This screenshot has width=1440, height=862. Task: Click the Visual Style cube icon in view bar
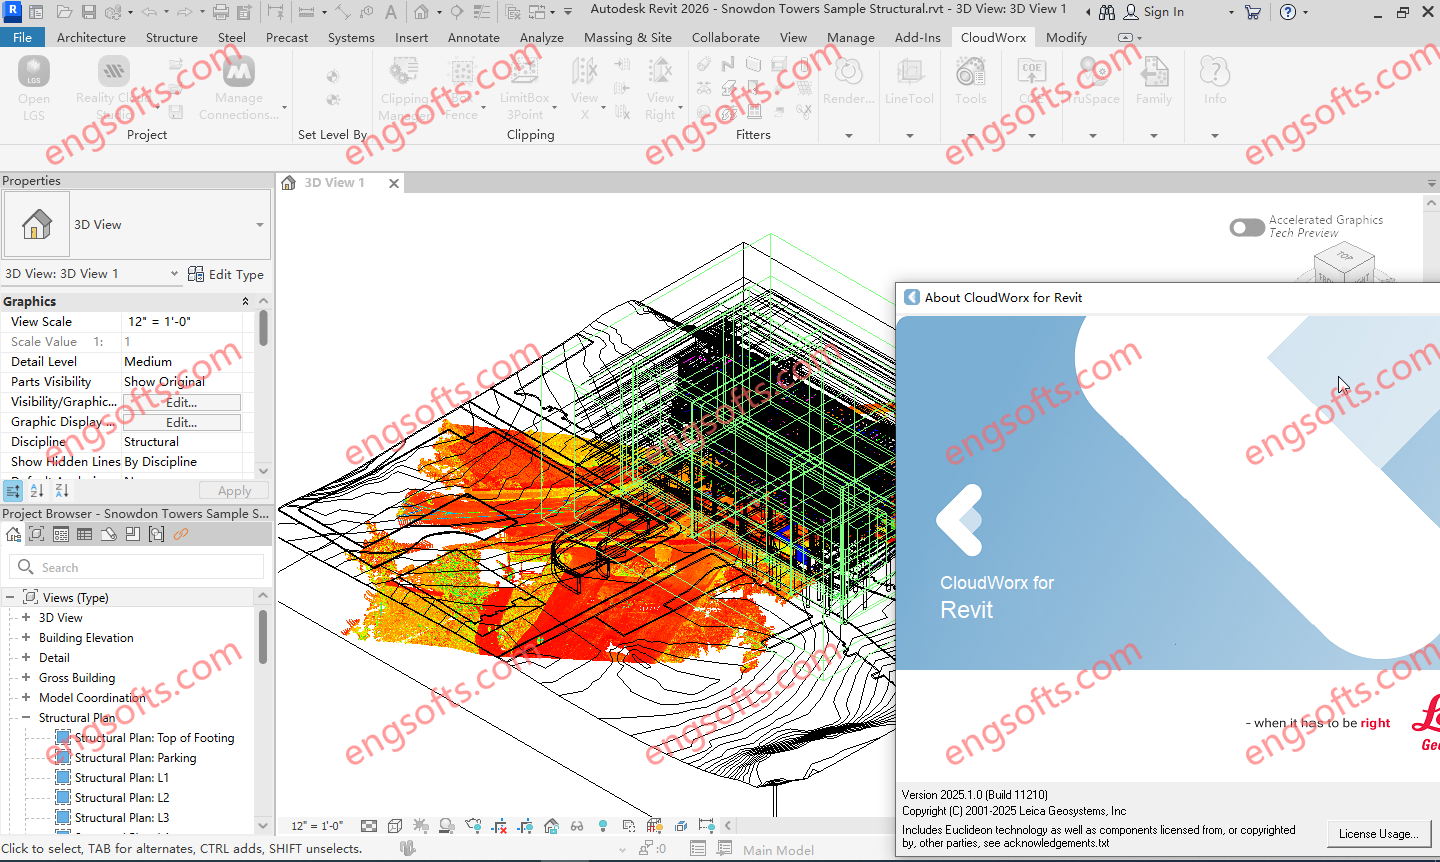point(395,826)
